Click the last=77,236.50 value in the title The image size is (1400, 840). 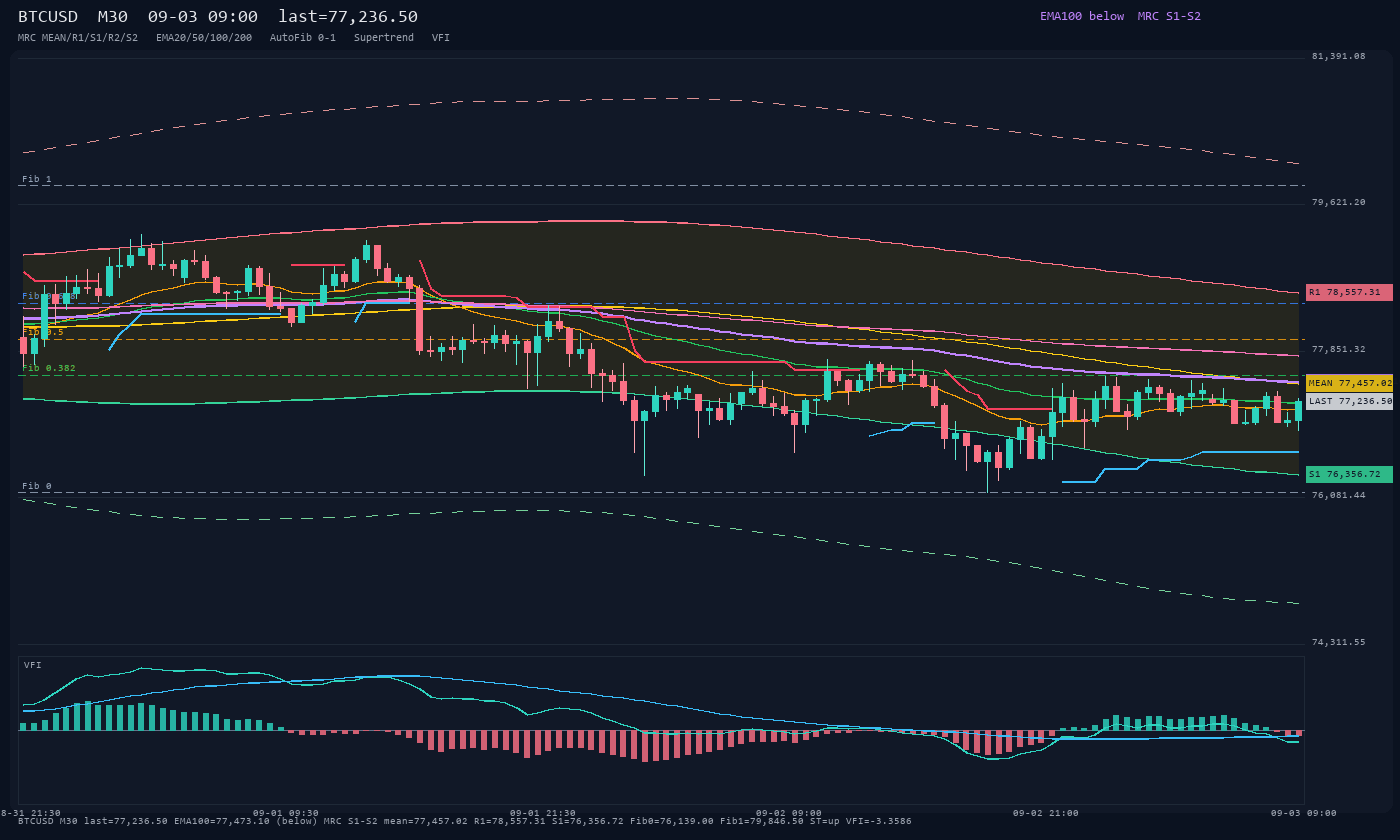[348, 16]
